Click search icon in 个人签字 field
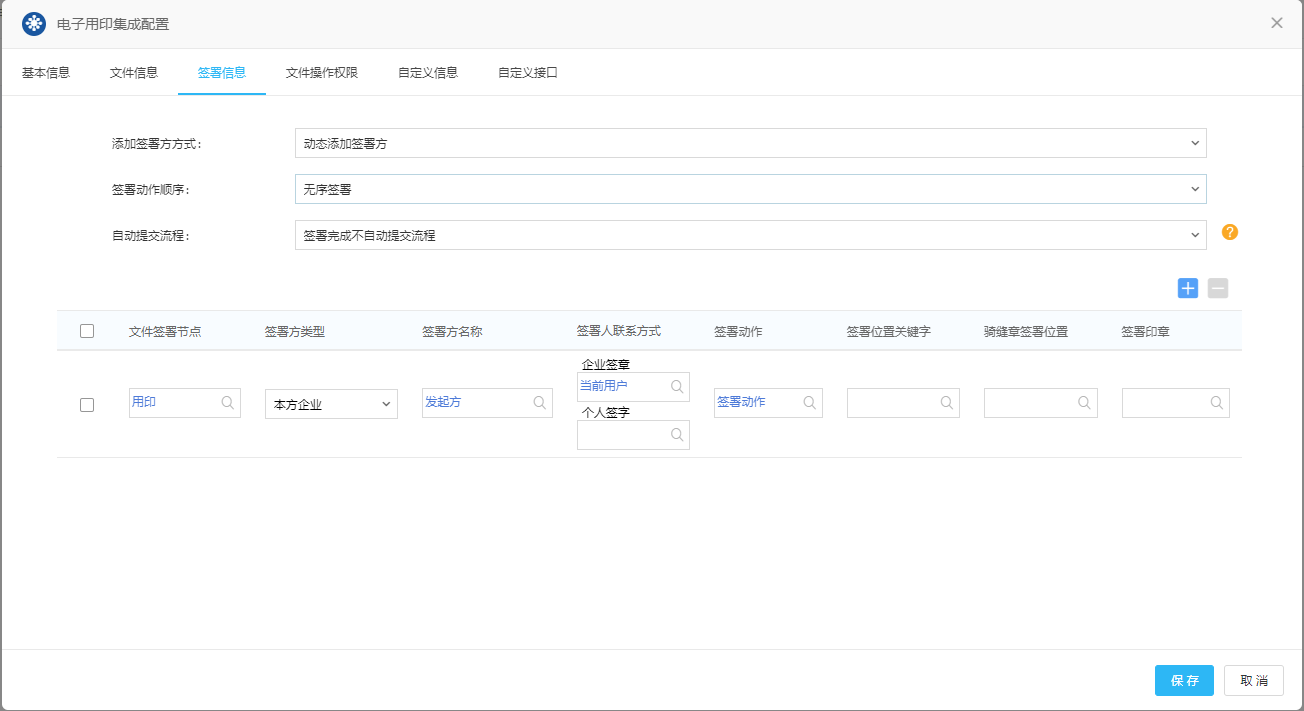1304x711 pixels. click(x=677, y=434)
